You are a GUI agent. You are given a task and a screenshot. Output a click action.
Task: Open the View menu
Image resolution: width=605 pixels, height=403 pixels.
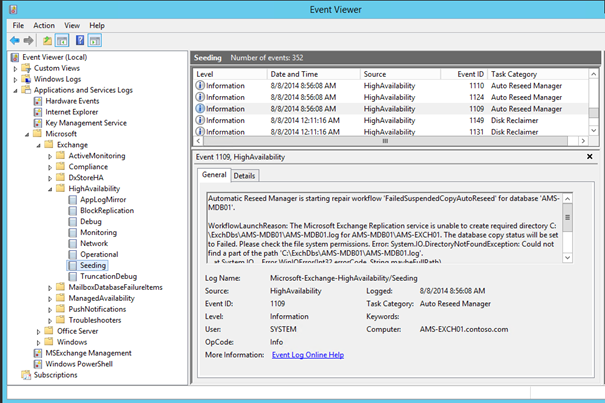coord(70,25)
